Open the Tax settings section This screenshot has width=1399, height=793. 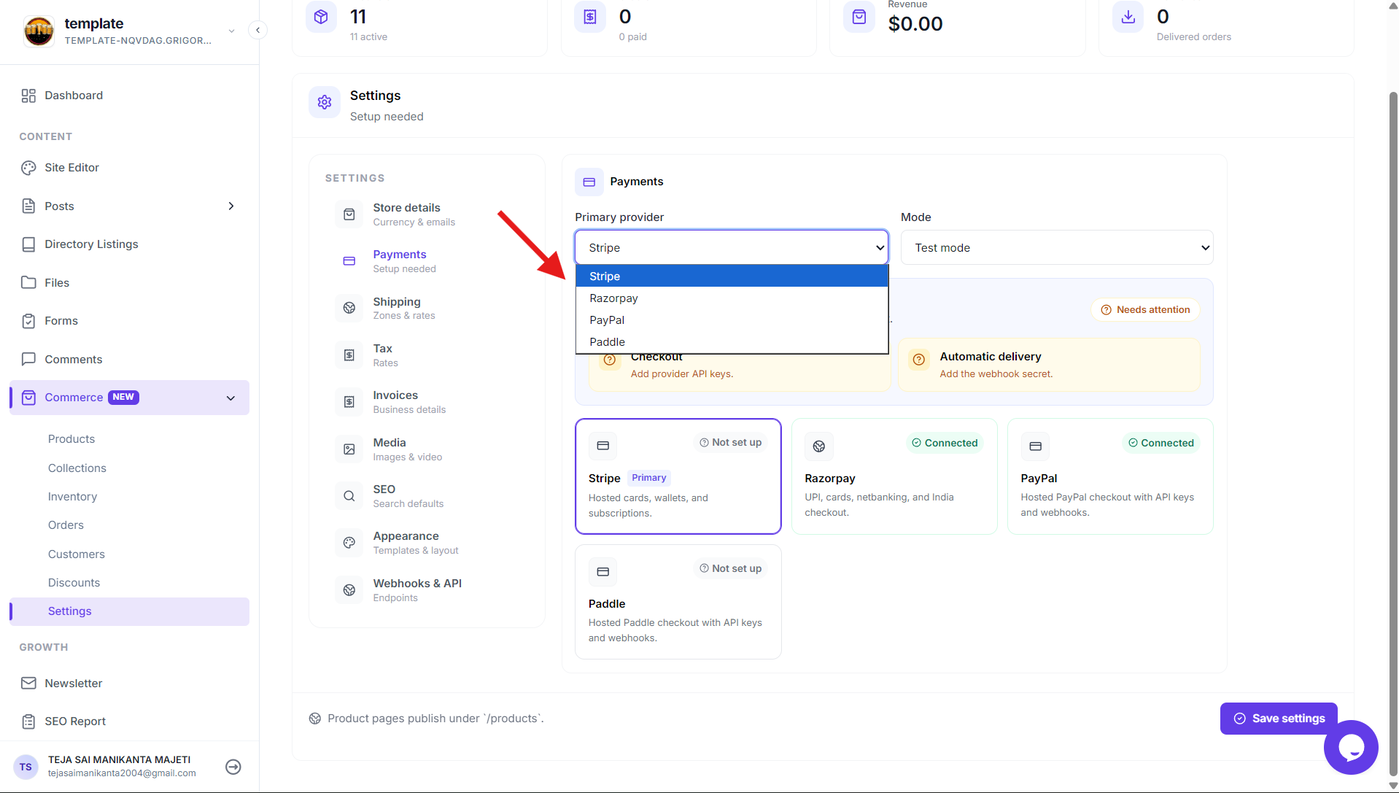427,355
